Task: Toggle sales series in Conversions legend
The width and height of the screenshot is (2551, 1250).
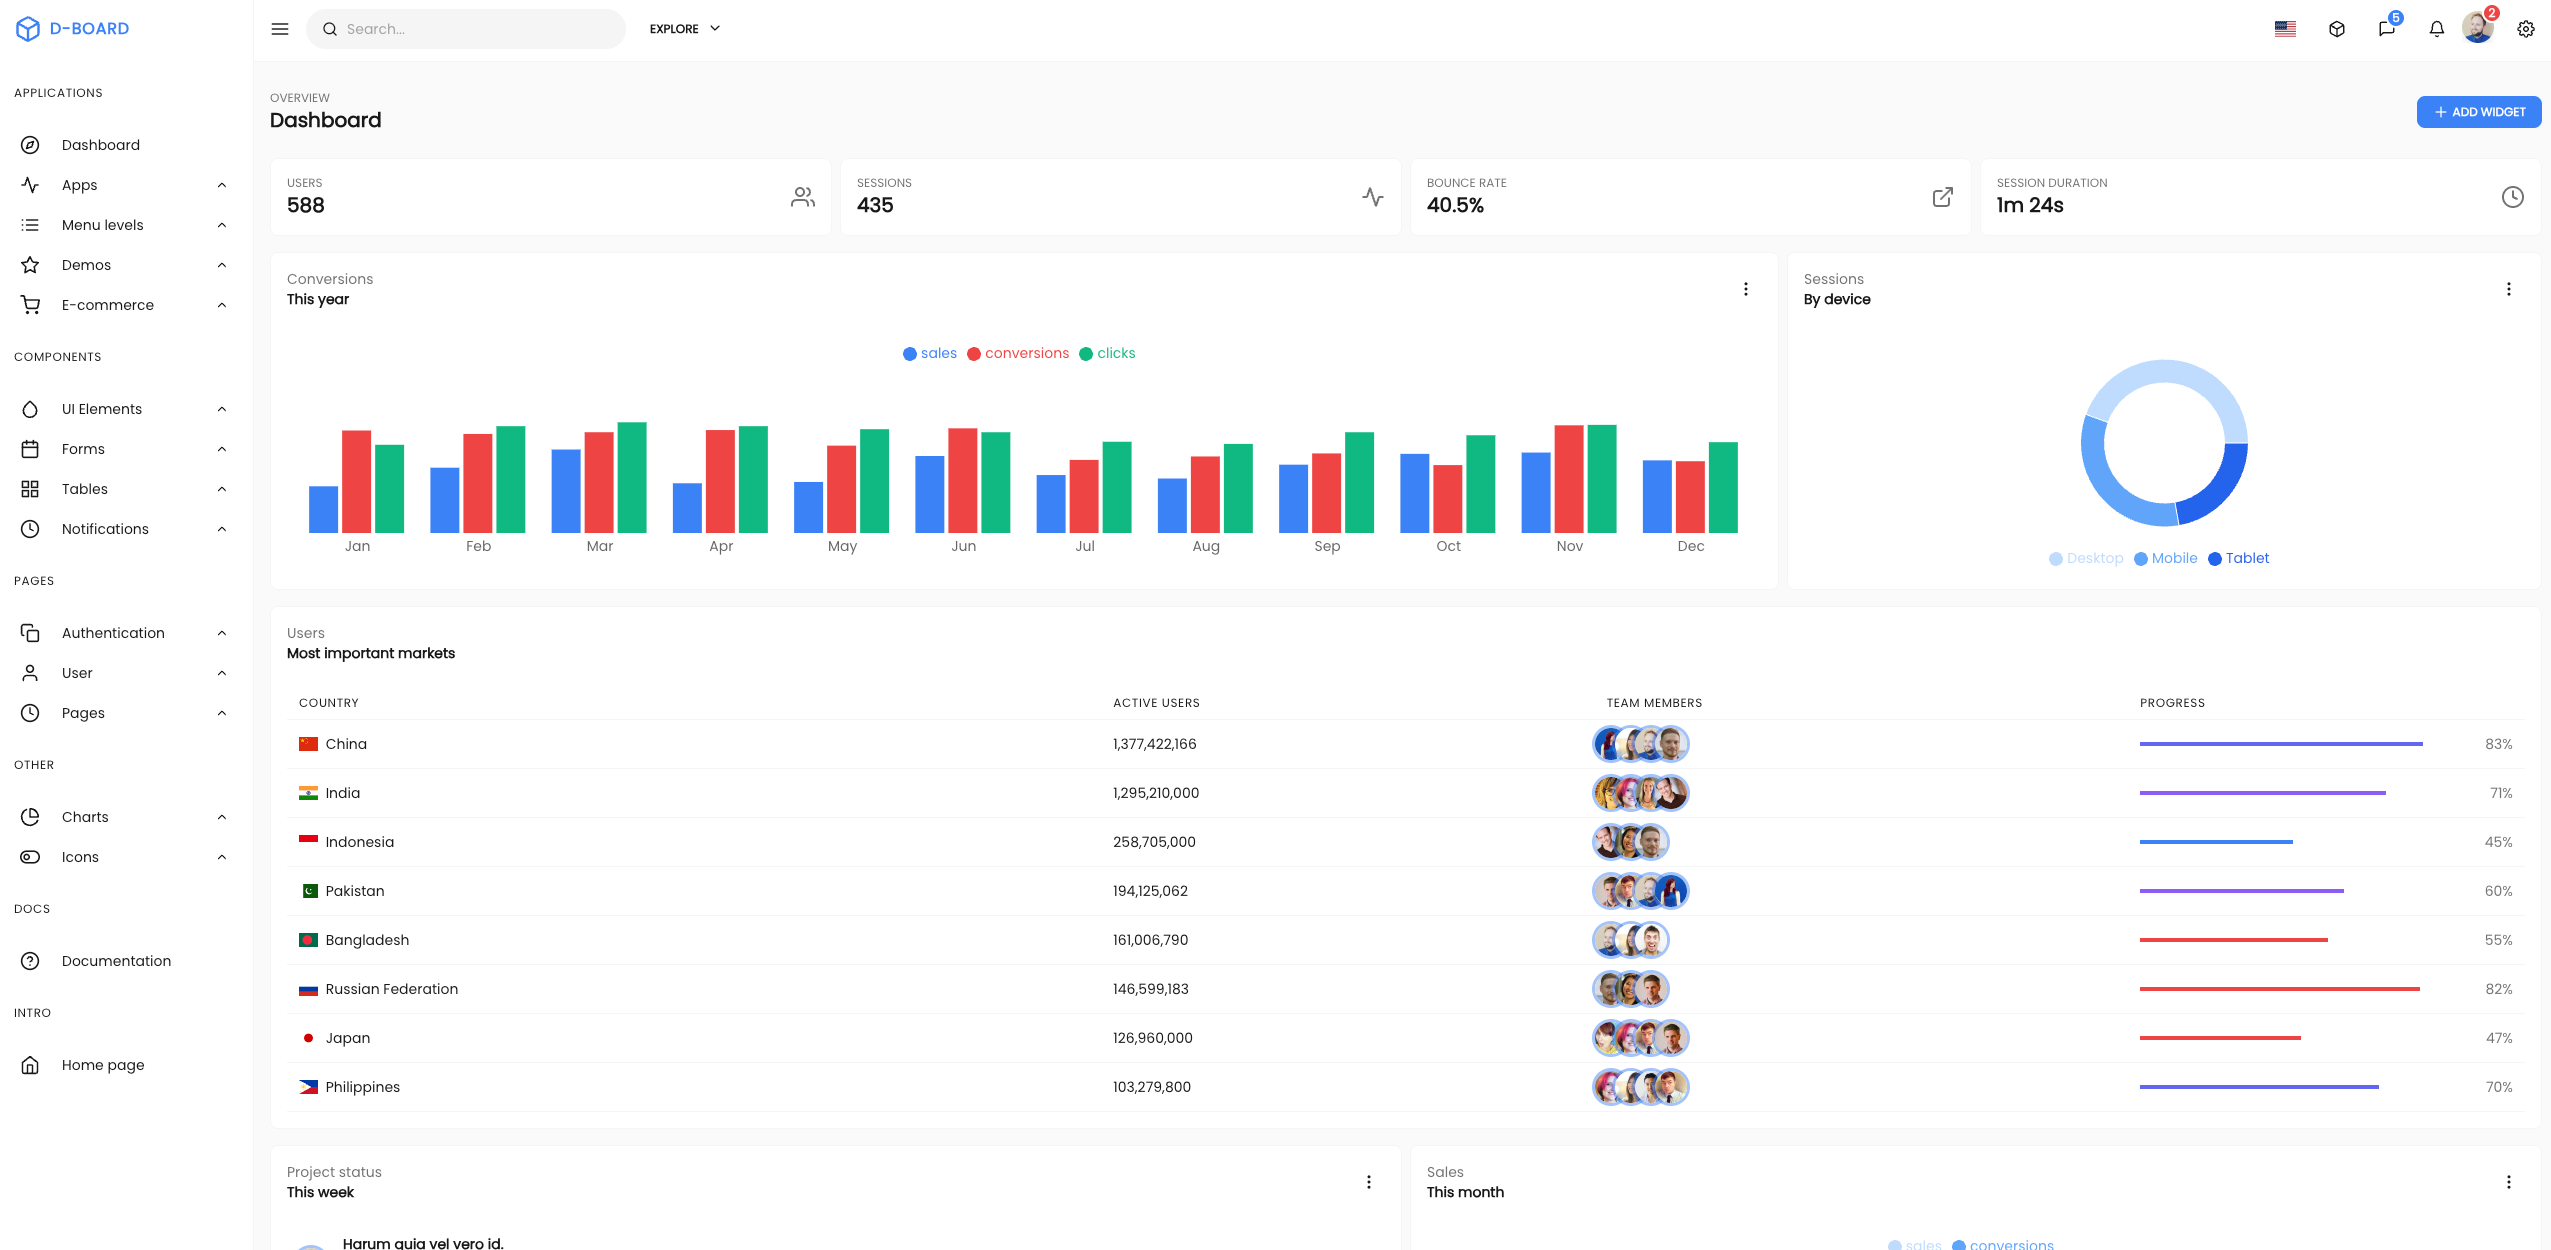Action: coord(930,353)
